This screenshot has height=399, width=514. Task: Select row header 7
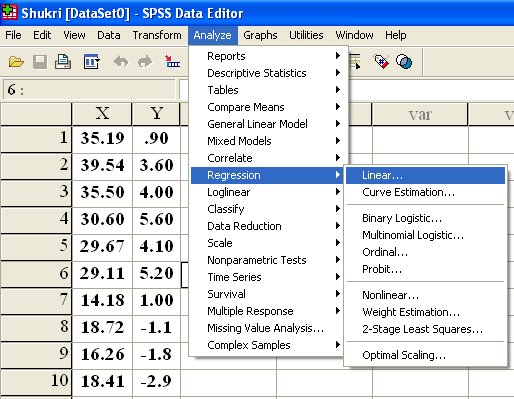coord(36,301)
